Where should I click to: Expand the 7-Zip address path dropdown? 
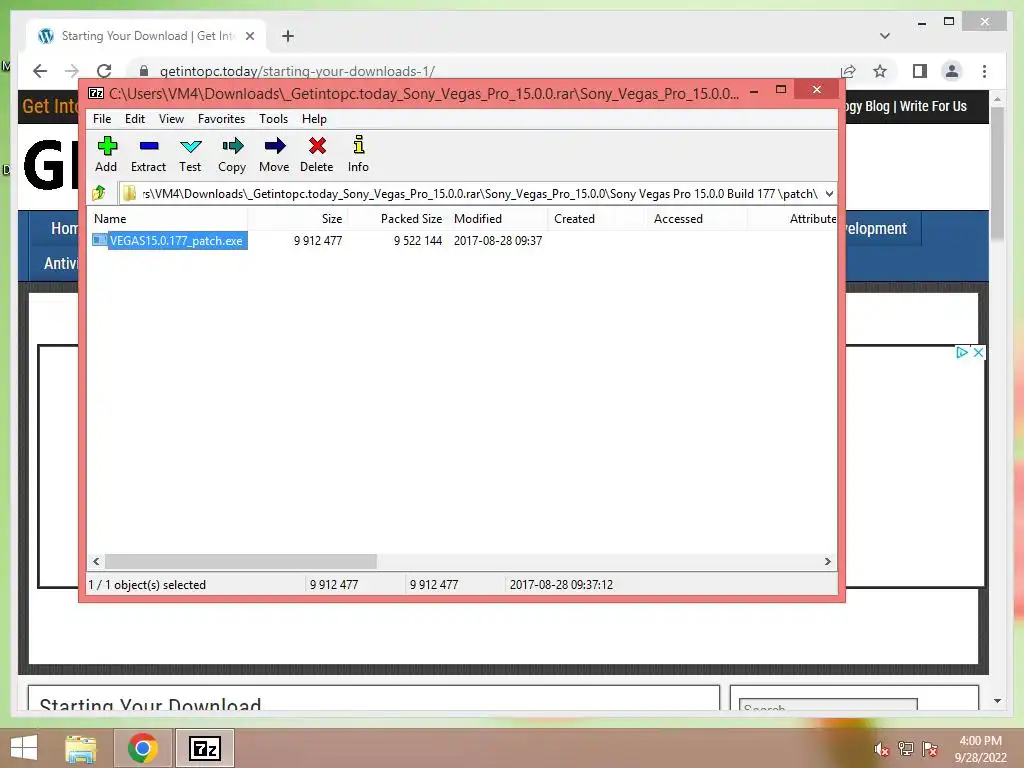click(x=829, y=193)
